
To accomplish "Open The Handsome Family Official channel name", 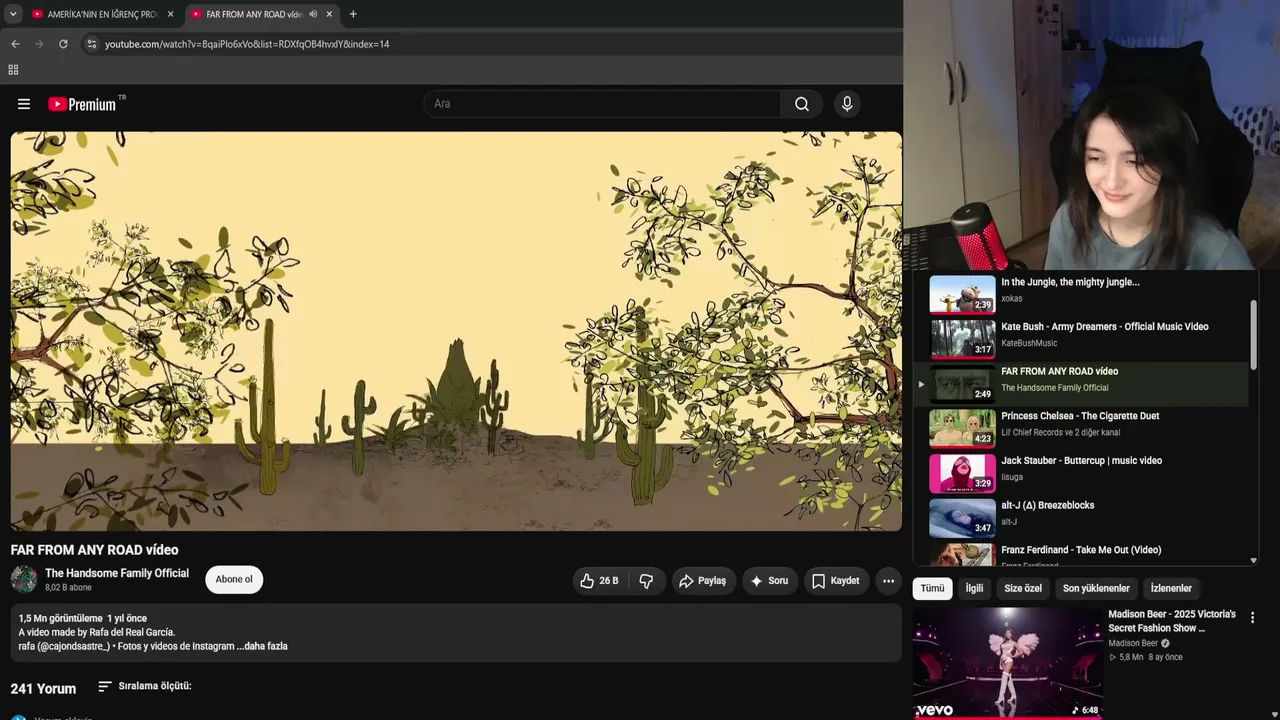I will pyautogui.click(x=117, y=574).
